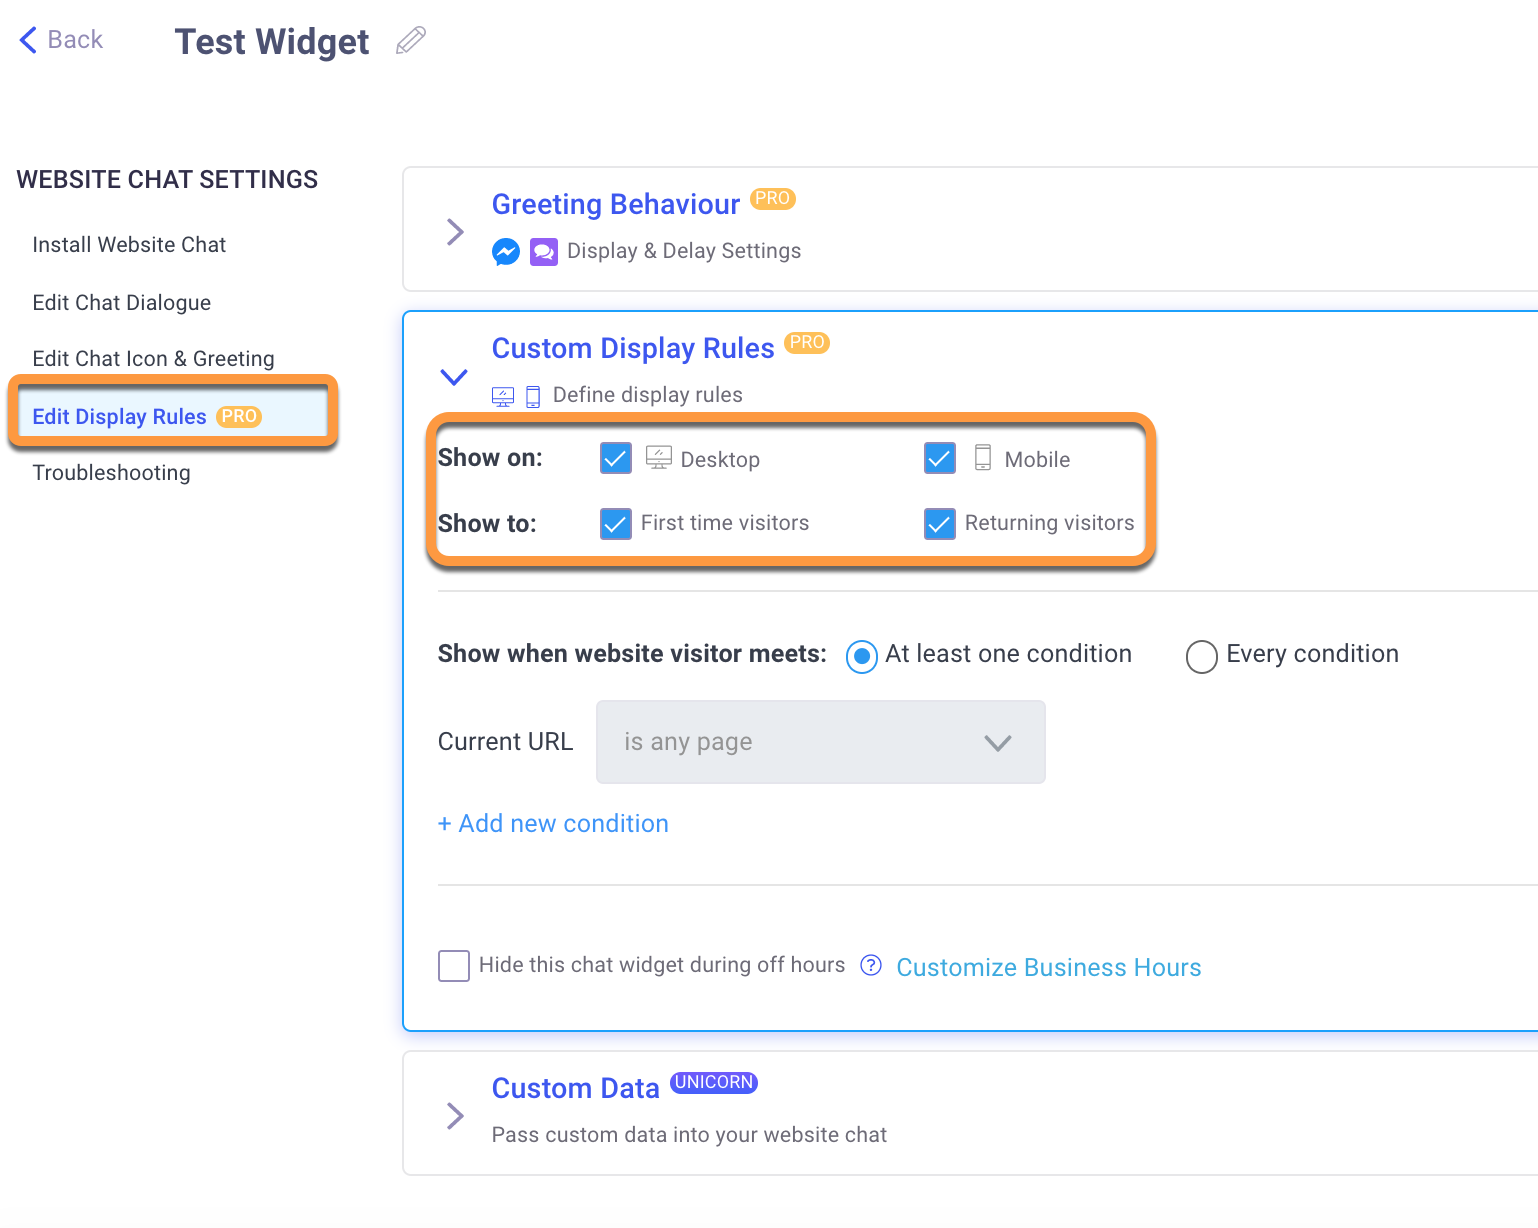Select the Every condition radio button

coord(1201,657)
